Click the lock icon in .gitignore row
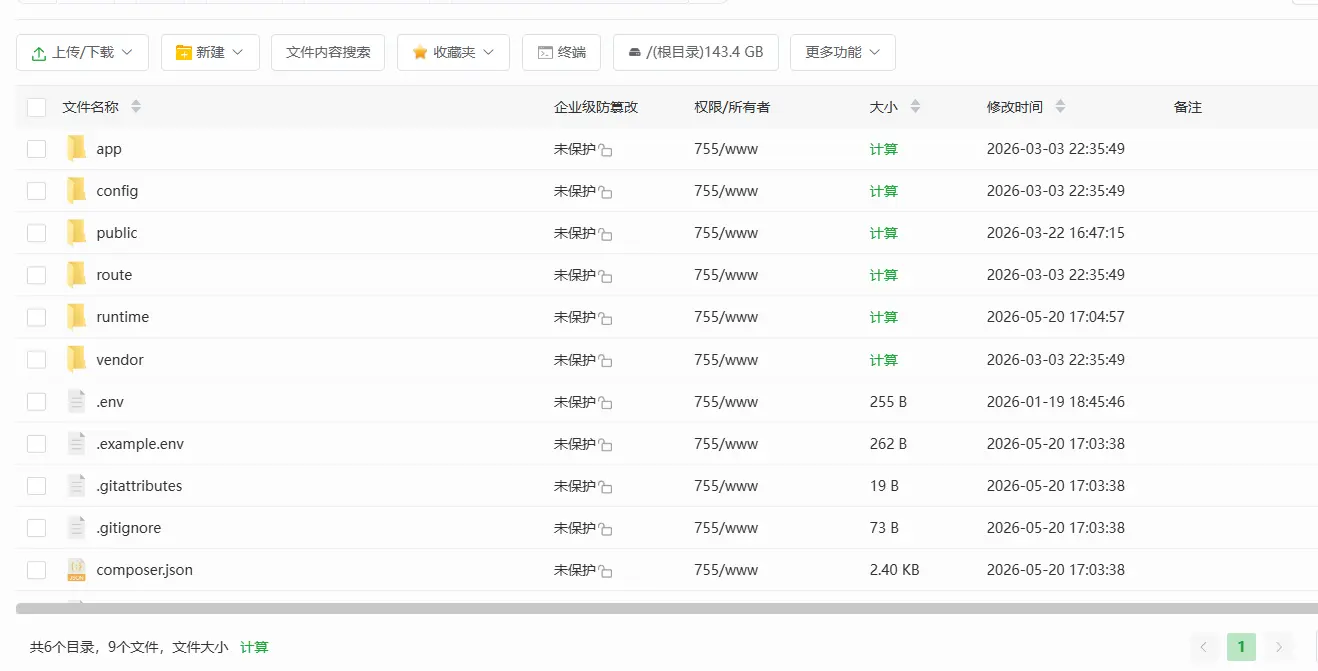Image resolution: width=1318 pixels, height=671 pixels. [606, 529]
